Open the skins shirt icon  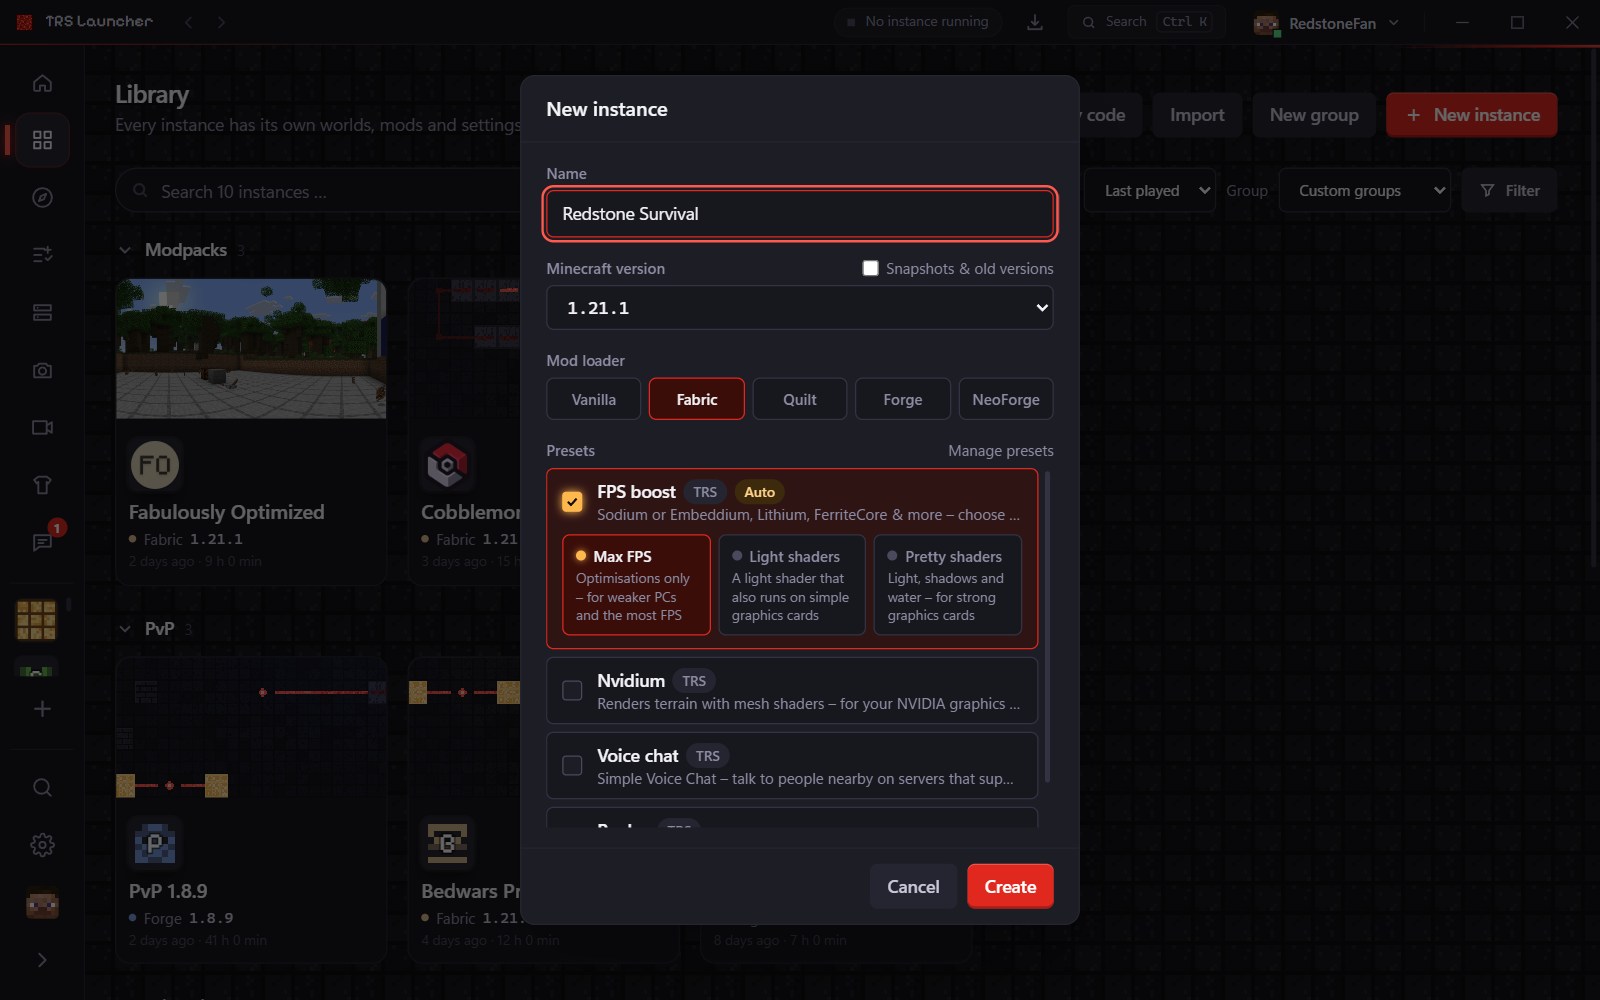pos(42,485)
